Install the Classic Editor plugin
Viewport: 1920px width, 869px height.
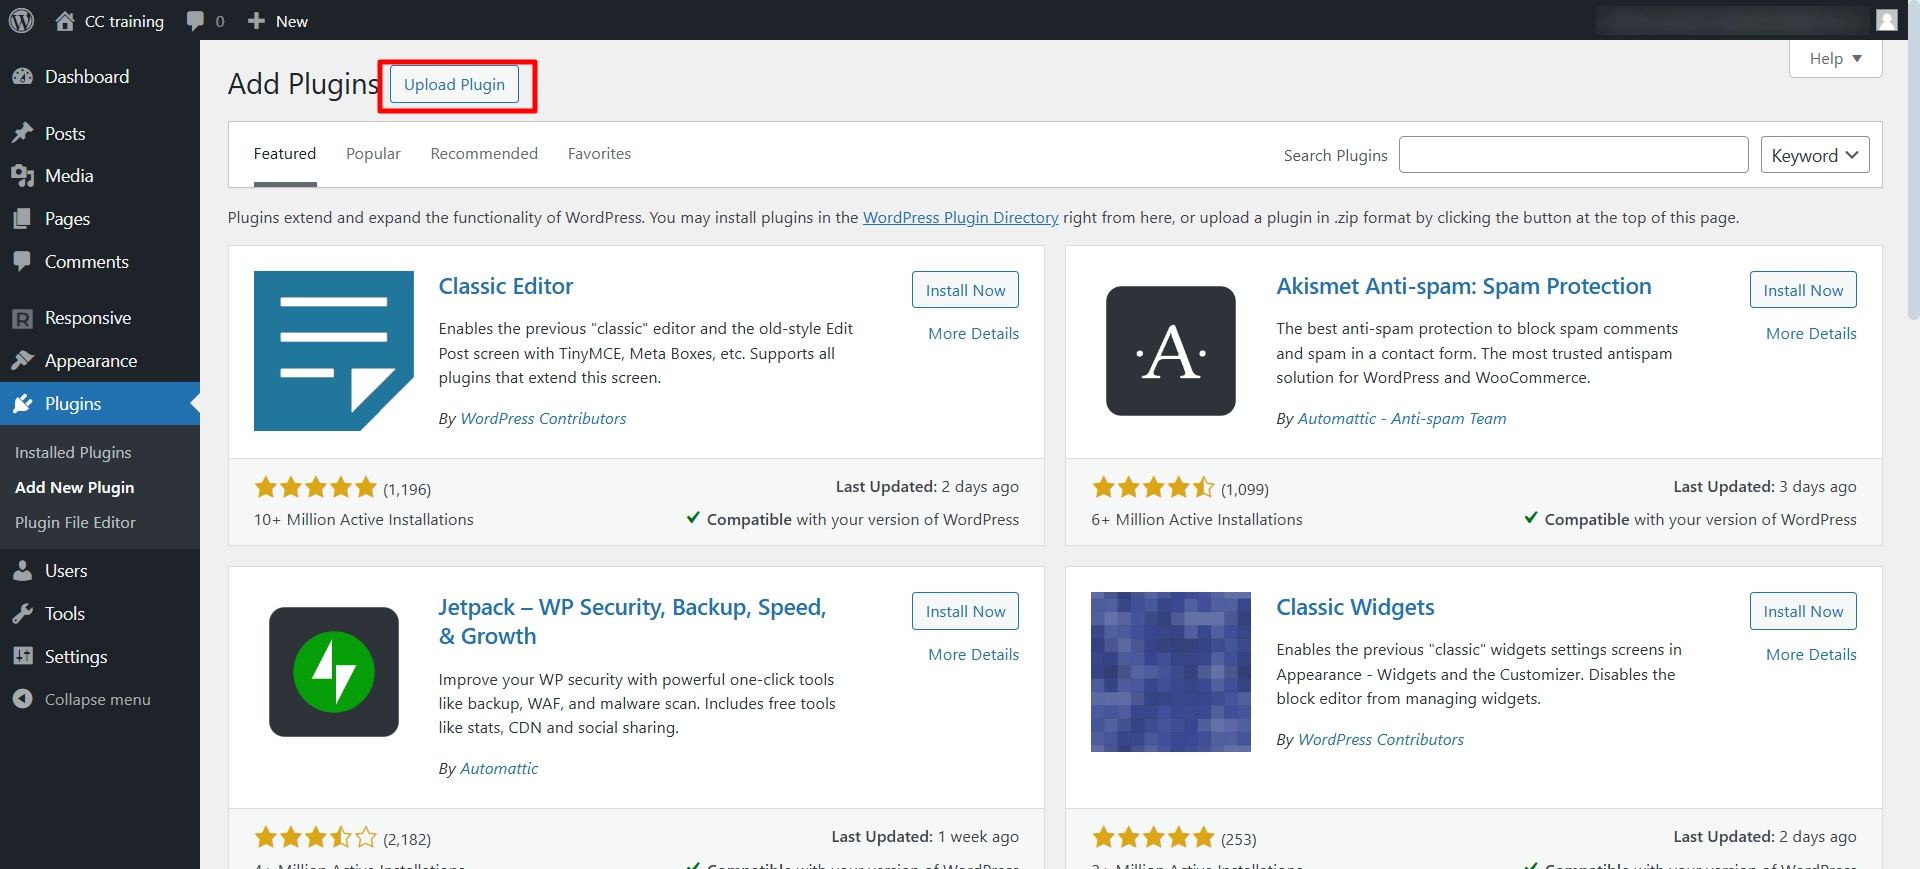tap(965, 290)
